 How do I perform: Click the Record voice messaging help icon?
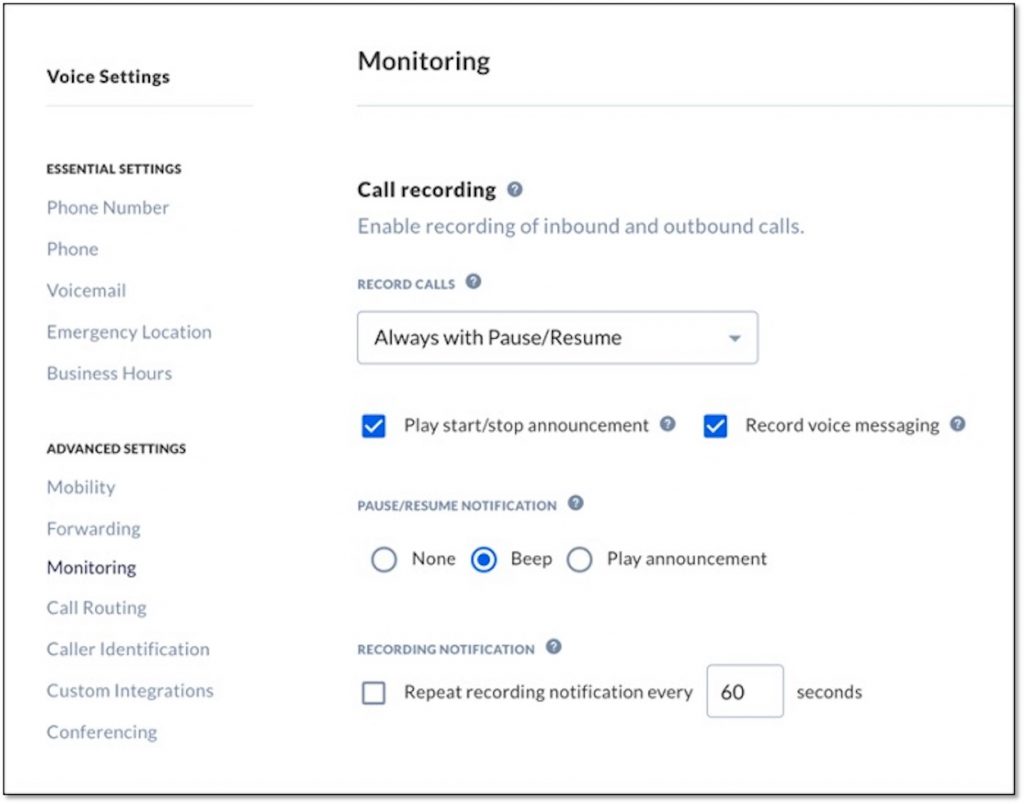[956, 424]
